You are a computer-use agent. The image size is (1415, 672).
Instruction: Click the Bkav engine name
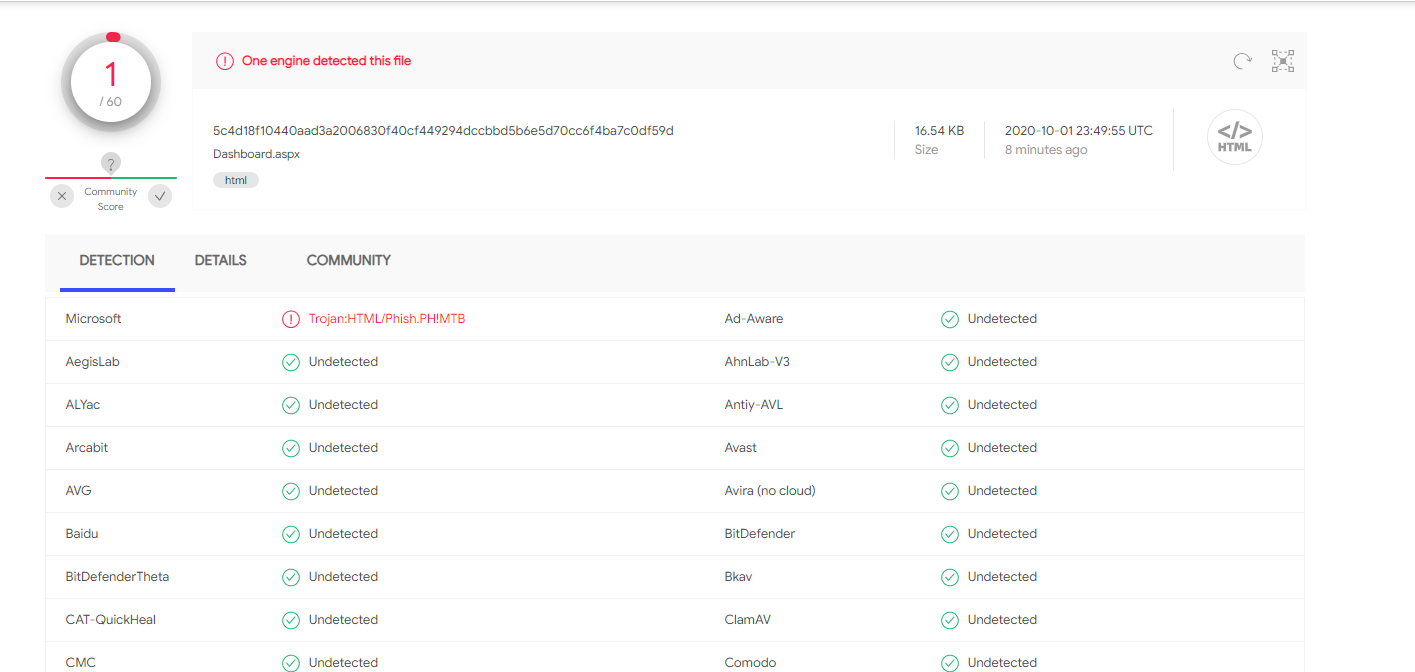tap(739, 577)
